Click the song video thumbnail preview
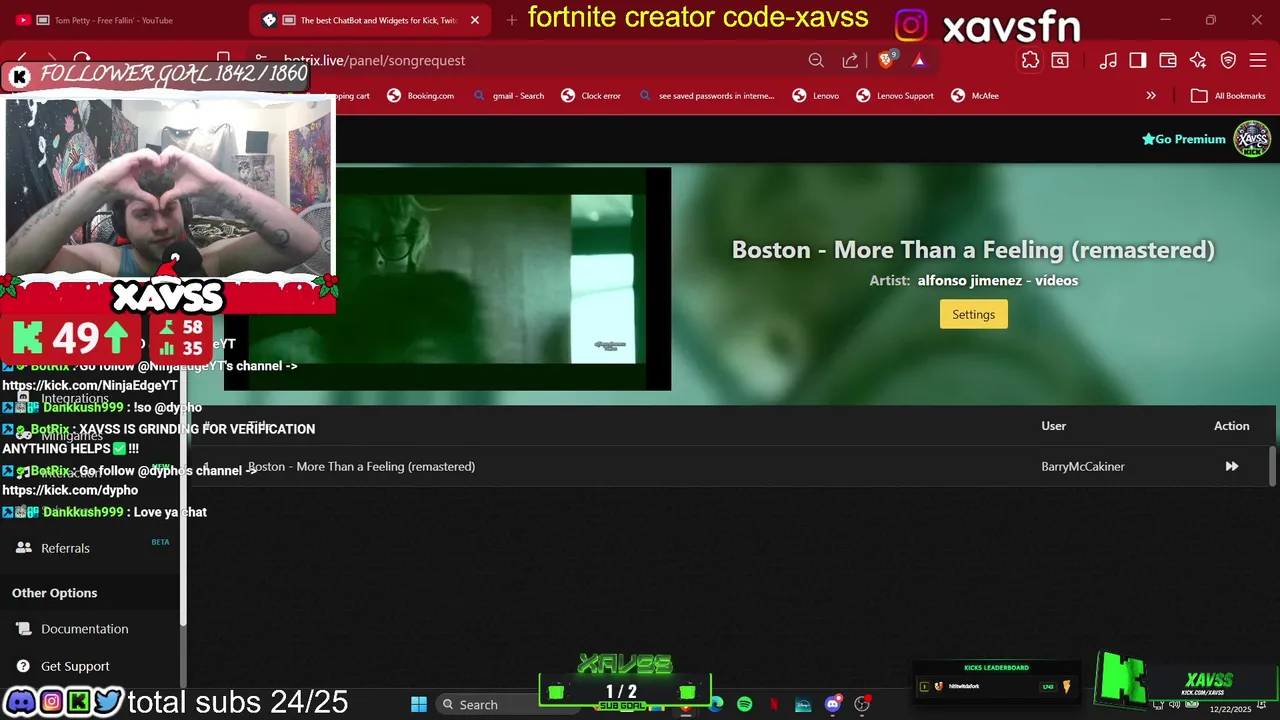 tap(448, 279)
